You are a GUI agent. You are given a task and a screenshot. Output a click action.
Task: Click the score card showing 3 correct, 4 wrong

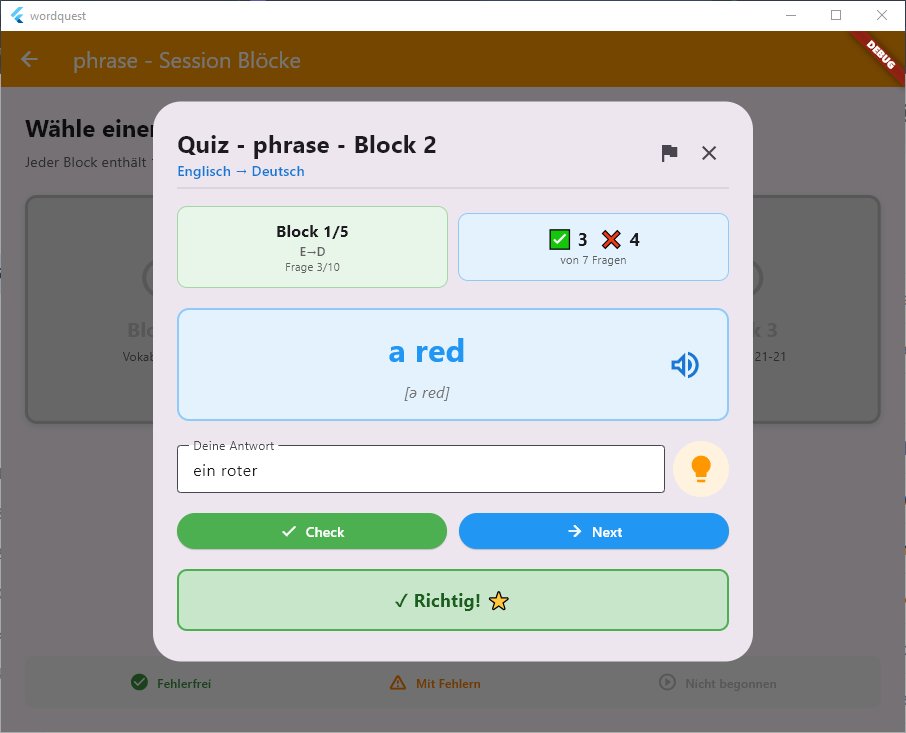click(593, 247)
